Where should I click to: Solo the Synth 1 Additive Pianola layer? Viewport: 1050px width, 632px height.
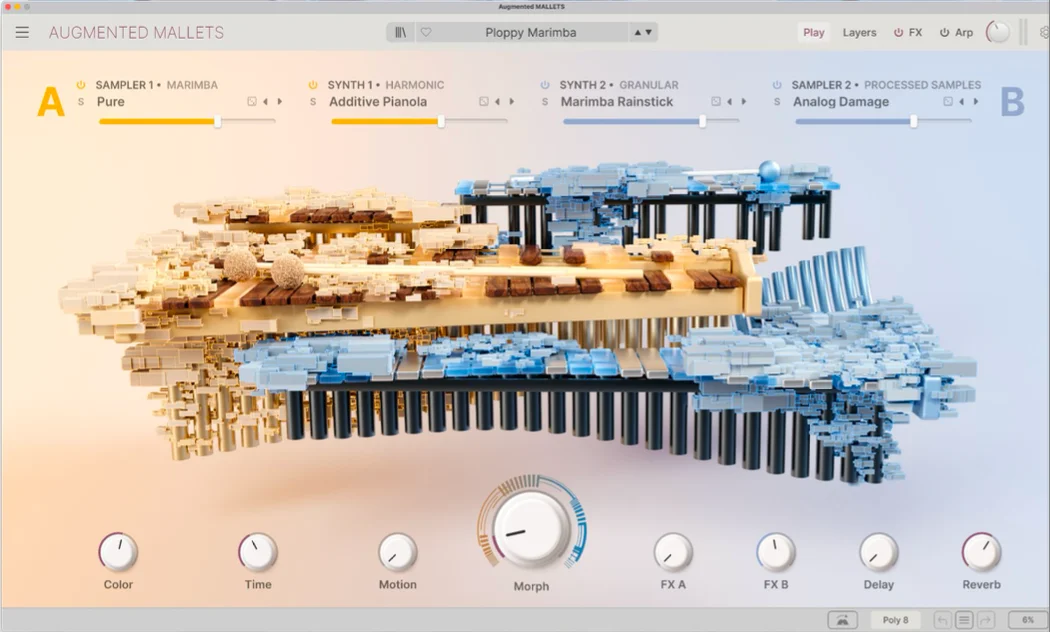313,102
